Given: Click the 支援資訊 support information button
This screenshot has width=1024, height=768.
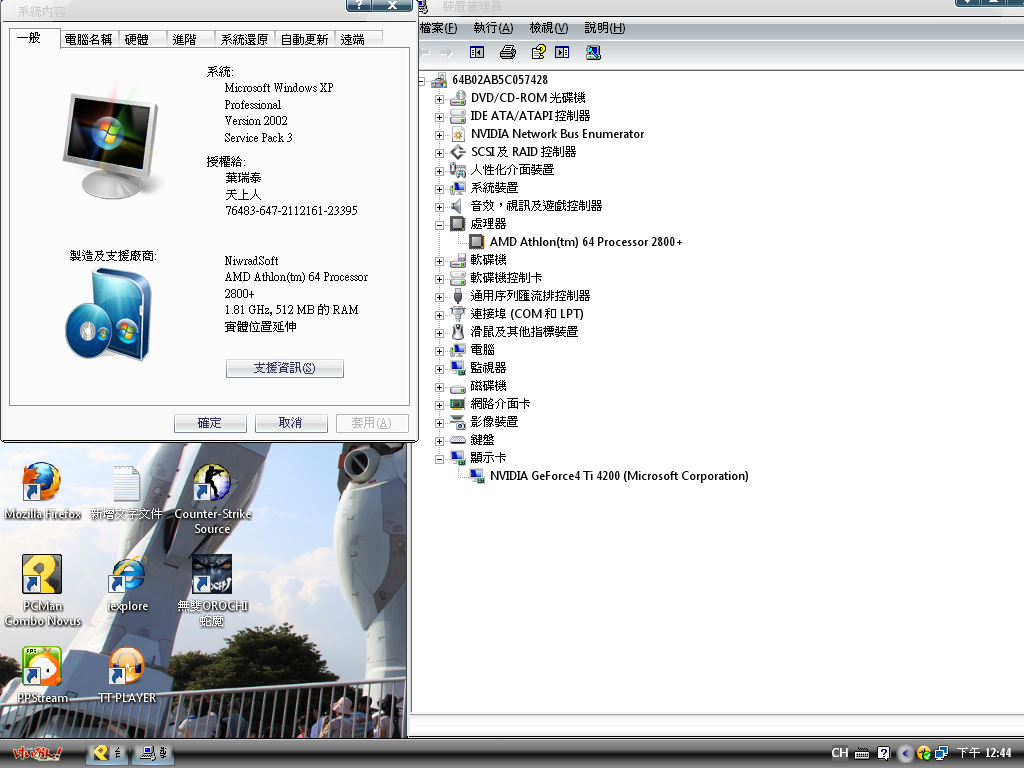Looking at the screenshot, I should tap(284, 368).
